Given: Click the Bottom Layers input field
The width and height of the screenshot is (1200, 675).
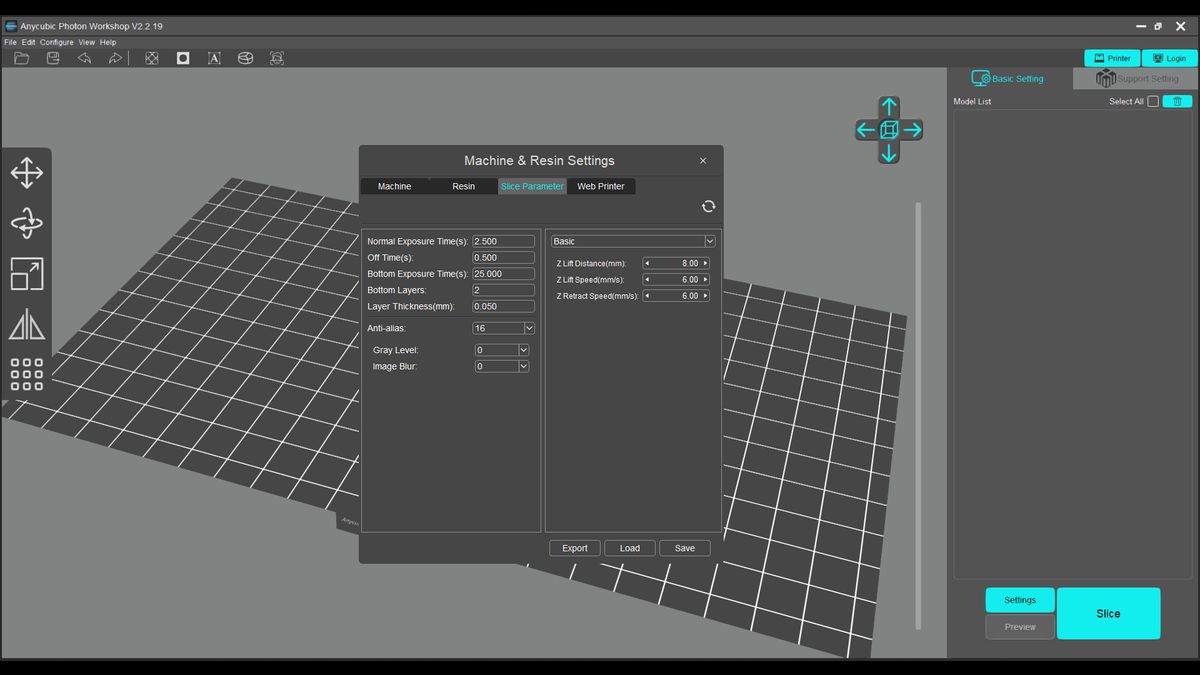Looking at the screenshot, I should [x=503, y=290].
